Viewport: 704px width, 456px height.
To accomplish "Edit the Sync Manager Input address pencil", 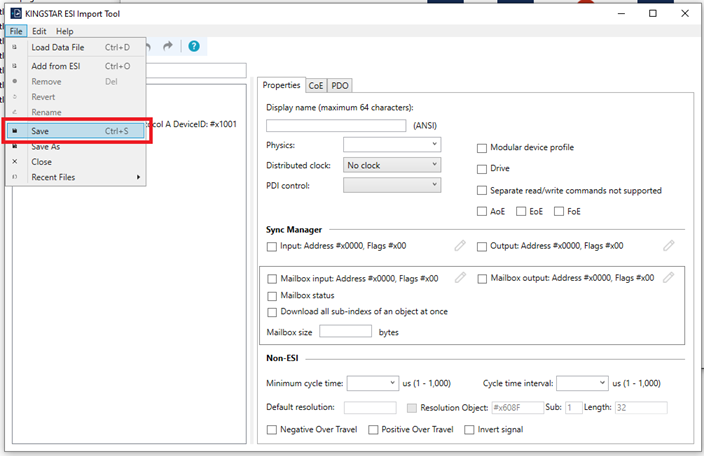I will [460, 245].
